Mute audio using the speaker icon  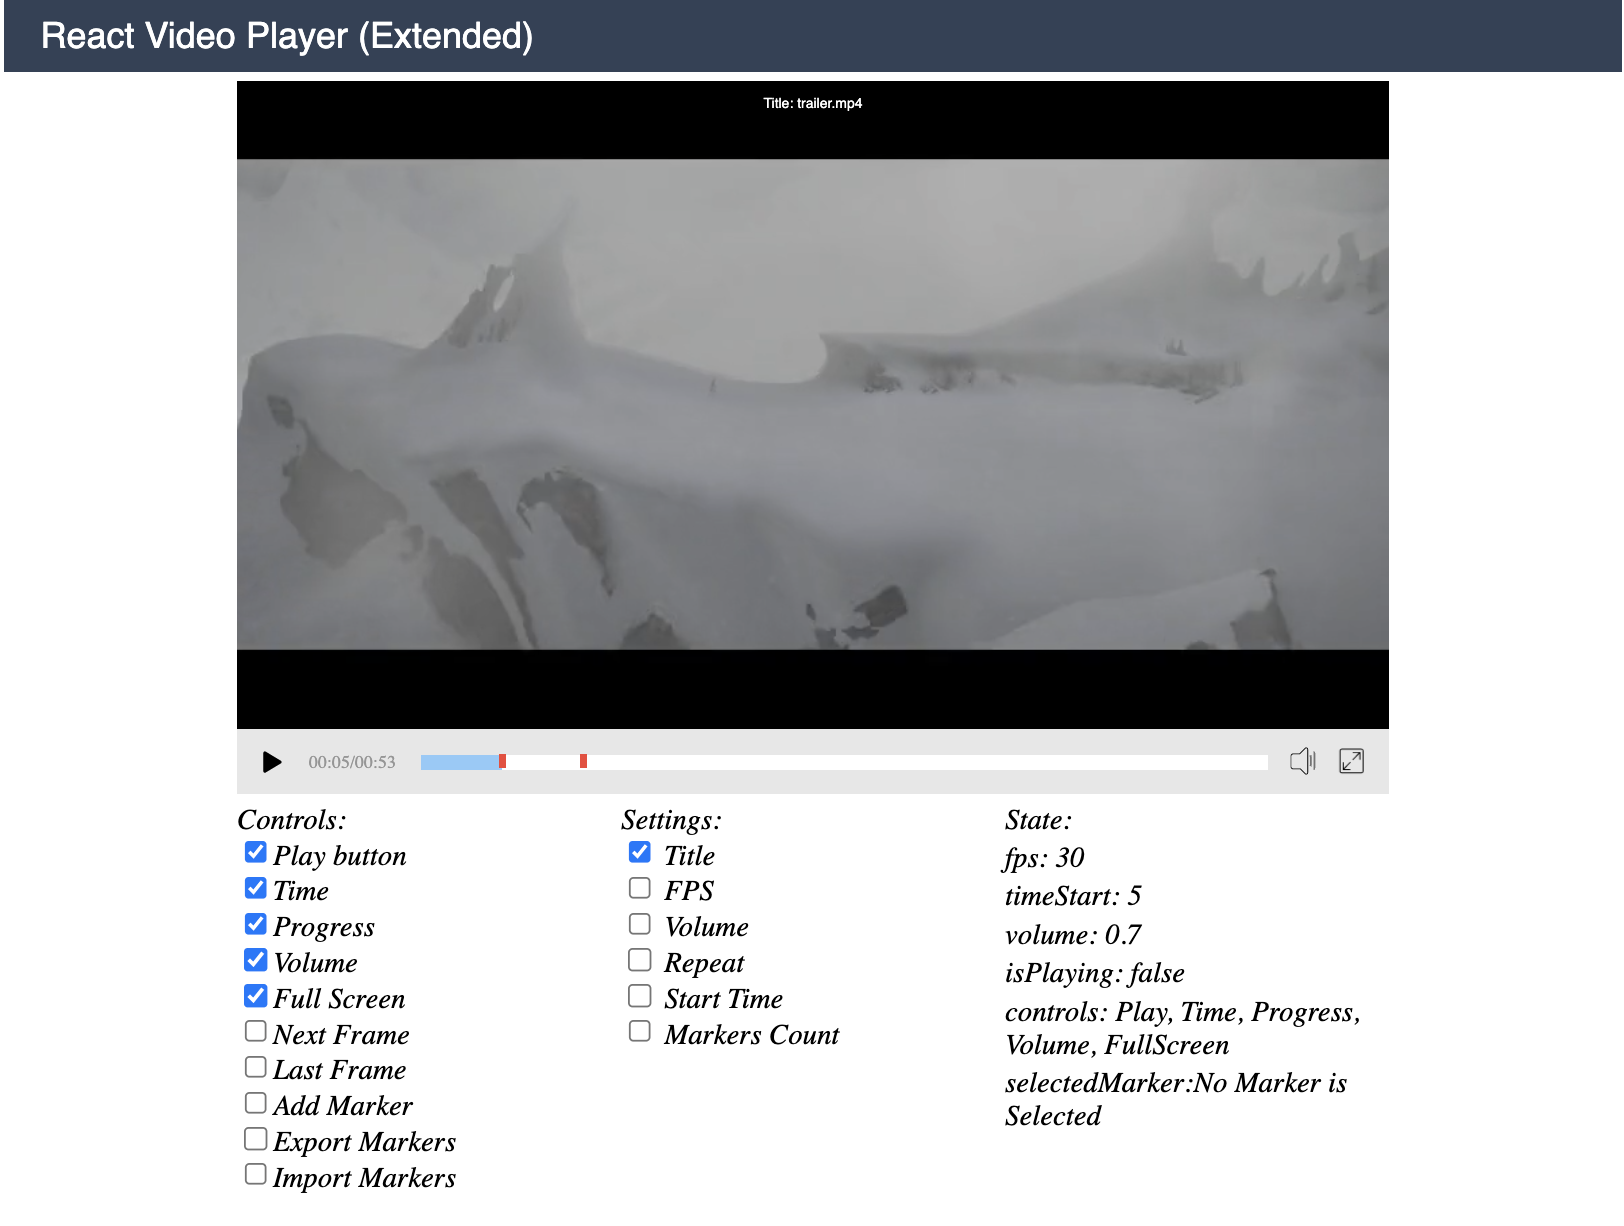pos(1303,761)
